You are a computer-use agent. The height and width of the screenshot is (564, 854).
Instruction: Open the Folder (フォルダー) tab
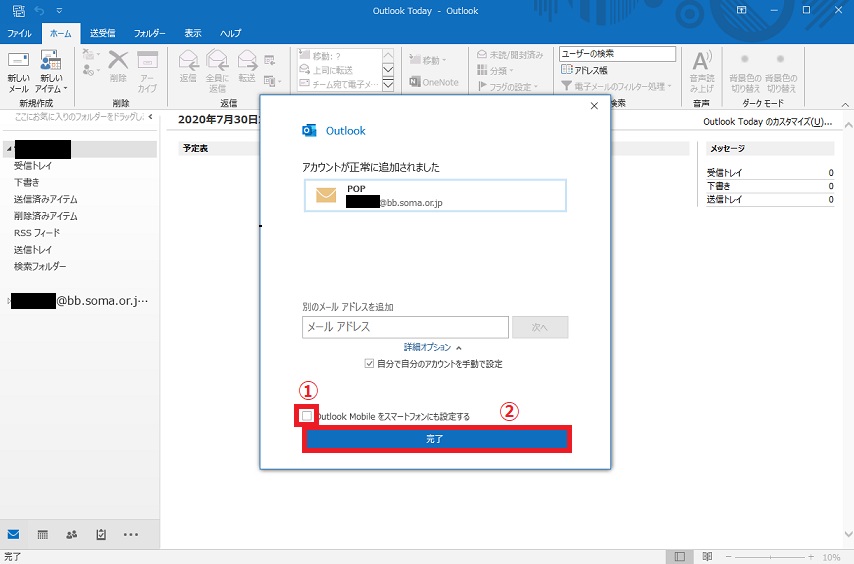pos(149,33)
